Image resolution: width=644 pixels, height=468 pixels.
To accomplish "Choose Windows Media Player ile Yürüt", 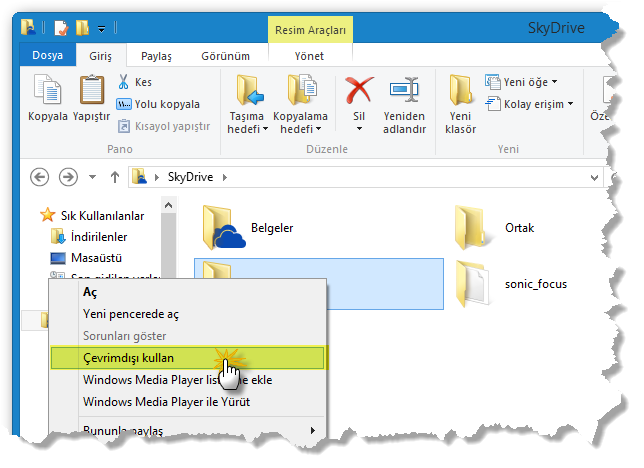I will pyautogui.click(x=188, y=401).
